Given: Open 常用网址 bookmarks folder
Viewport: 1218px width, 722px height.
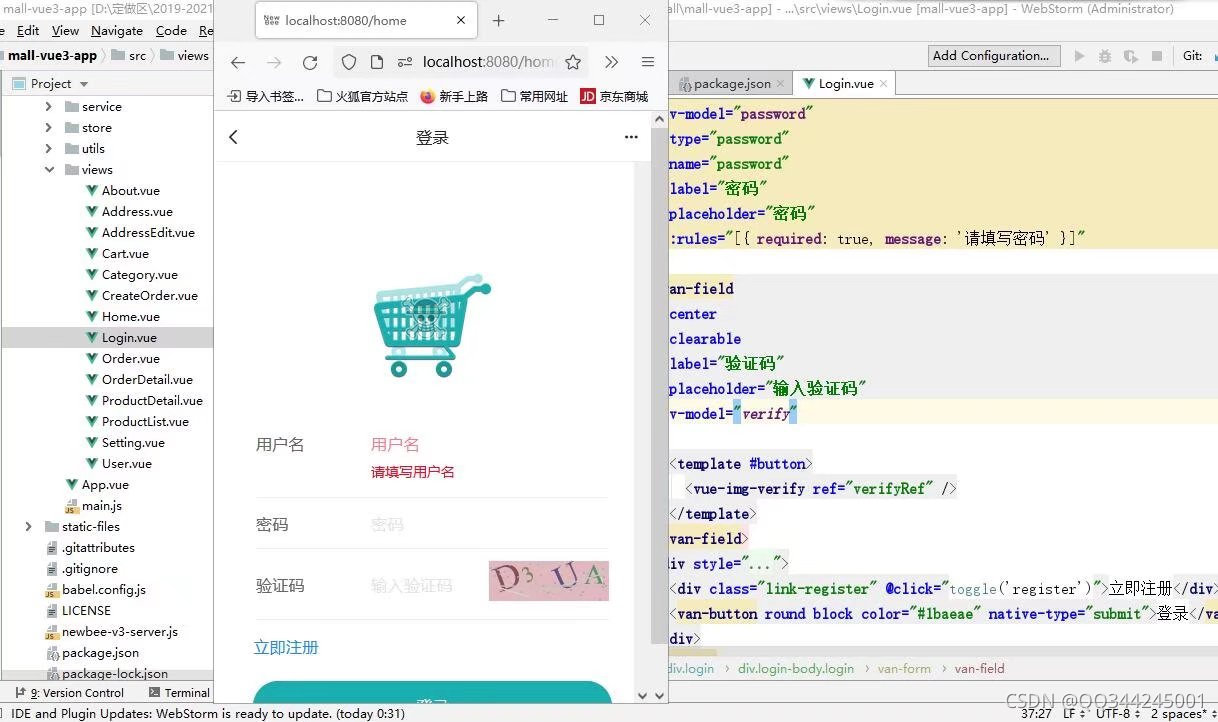Looking at the screenshot, I should pyautogui.click(x=534, y=96).
